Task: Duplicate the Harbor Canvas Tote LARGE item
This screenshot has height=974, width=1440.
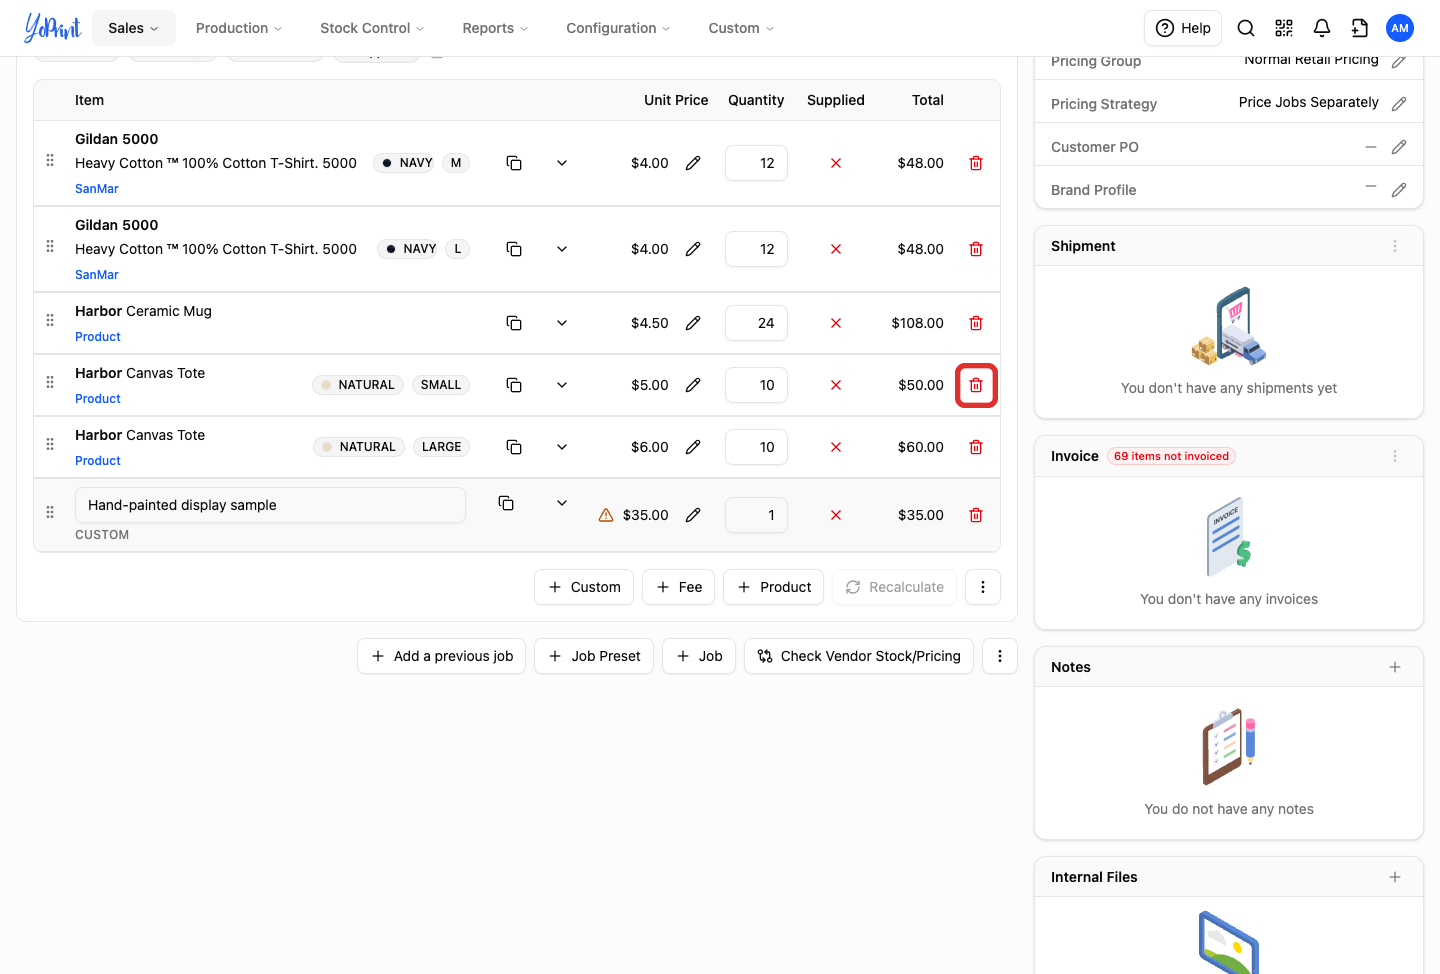Action: tap(514, 447)
